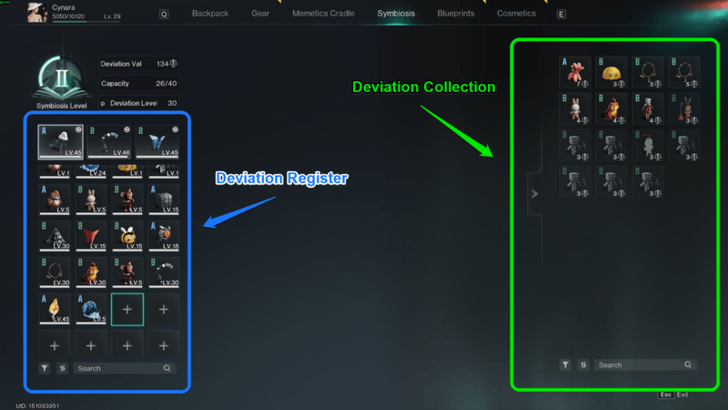Click the register search magnifier
Viewport: 728px width, 410px height.
(x=167, y=368)
